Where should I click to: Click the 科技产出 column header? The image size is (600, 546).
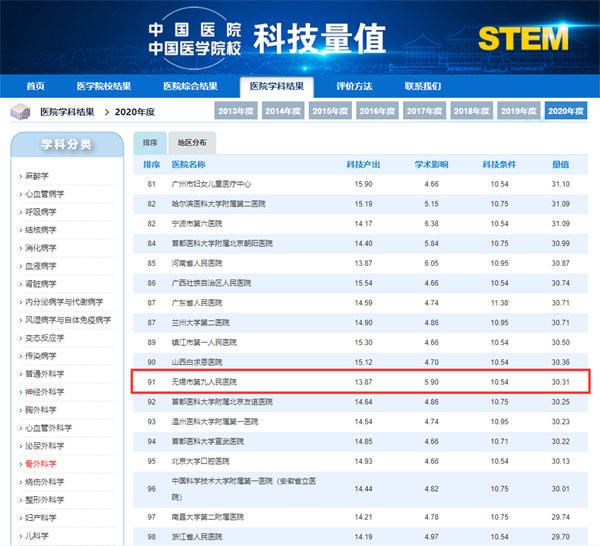(x=363, y=165)
